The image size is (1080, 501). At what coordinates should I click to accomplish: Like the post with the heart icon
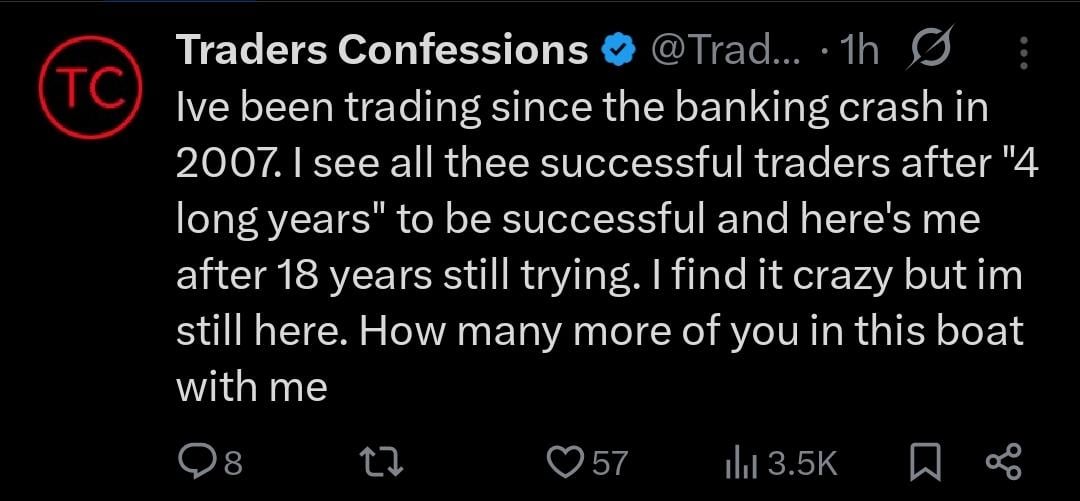point(566,462)
